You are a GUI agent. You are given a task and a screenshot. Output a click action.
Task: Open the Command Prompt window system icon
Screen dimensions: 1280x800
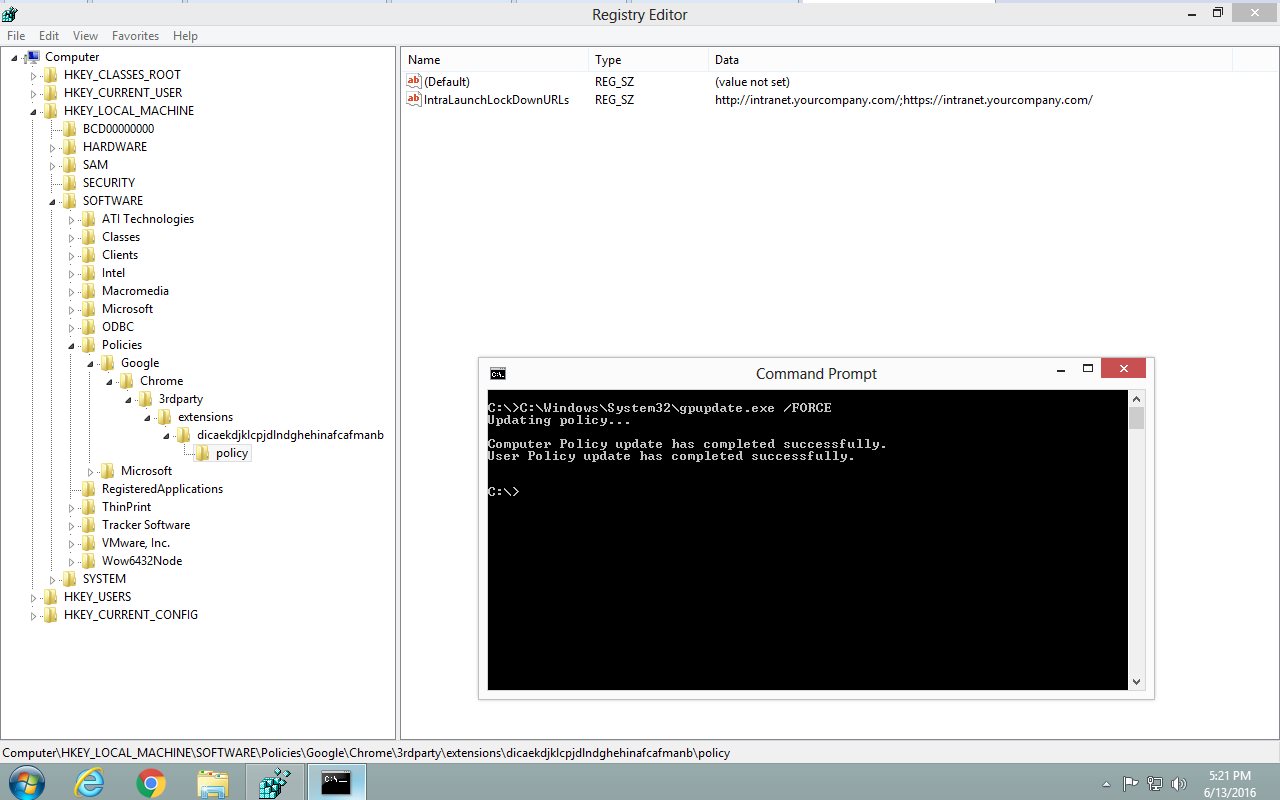[x=497, y=374]
